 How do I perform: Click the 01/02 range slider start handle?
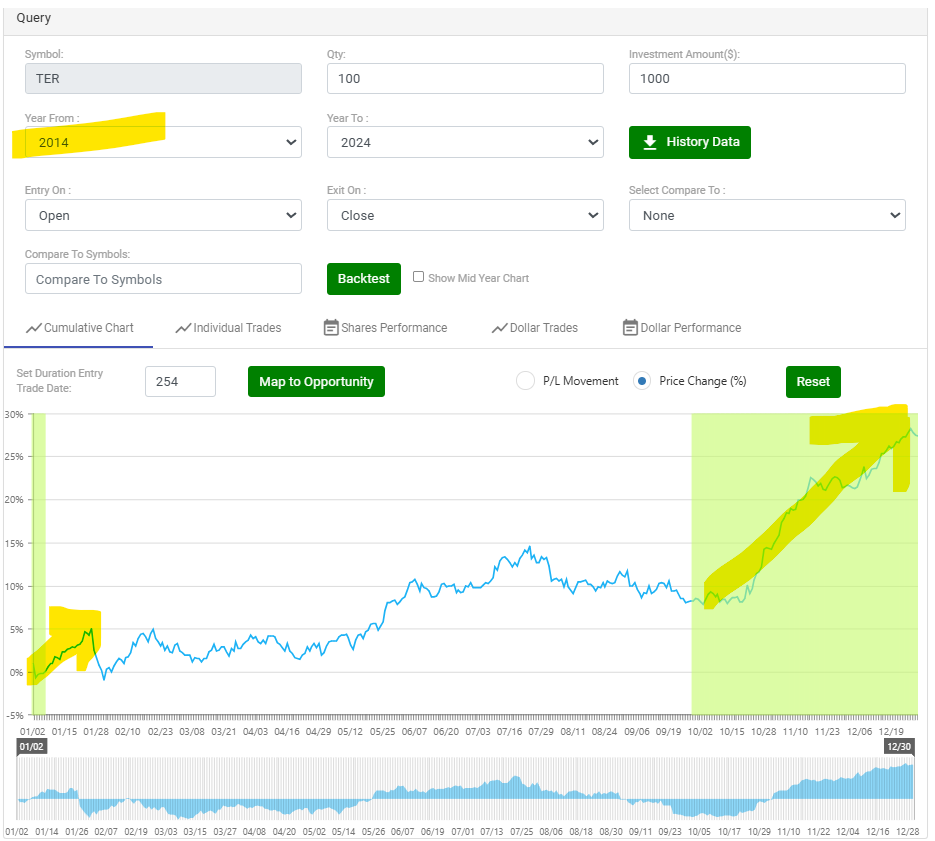tap(32, 747)
